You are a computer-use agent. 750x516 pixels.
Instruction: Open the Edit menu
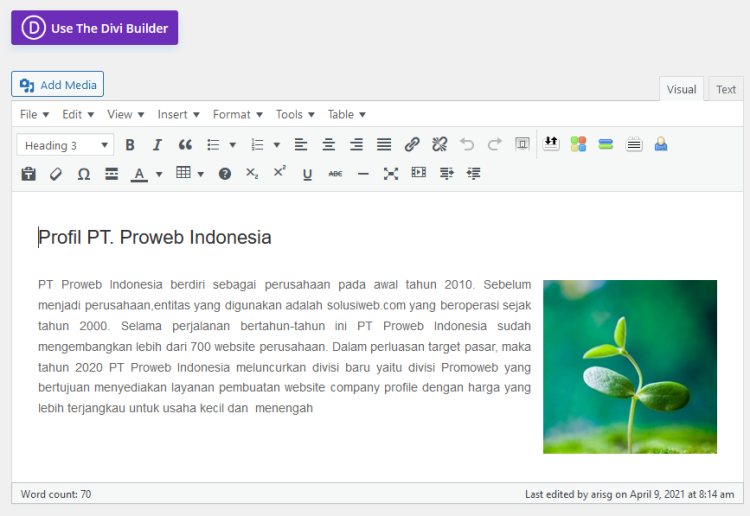(78, 114)
